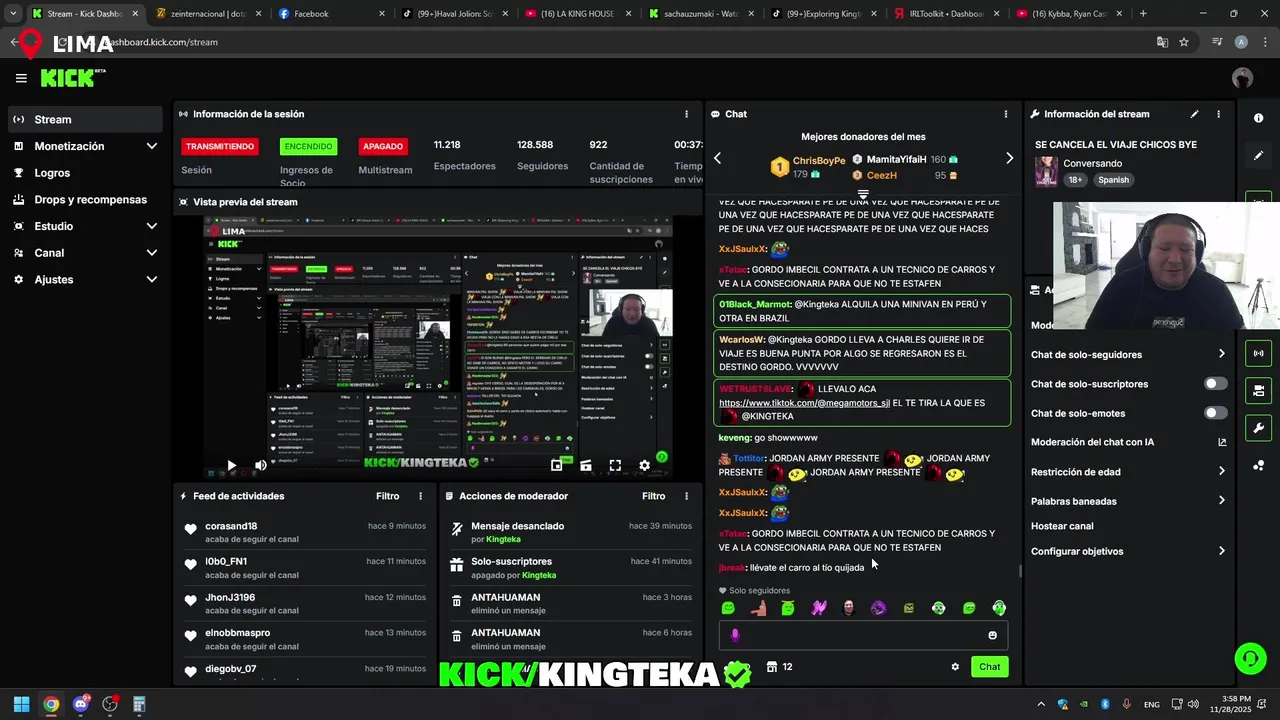
Task: Mute the stream preview volume
Action: point(260,465)
